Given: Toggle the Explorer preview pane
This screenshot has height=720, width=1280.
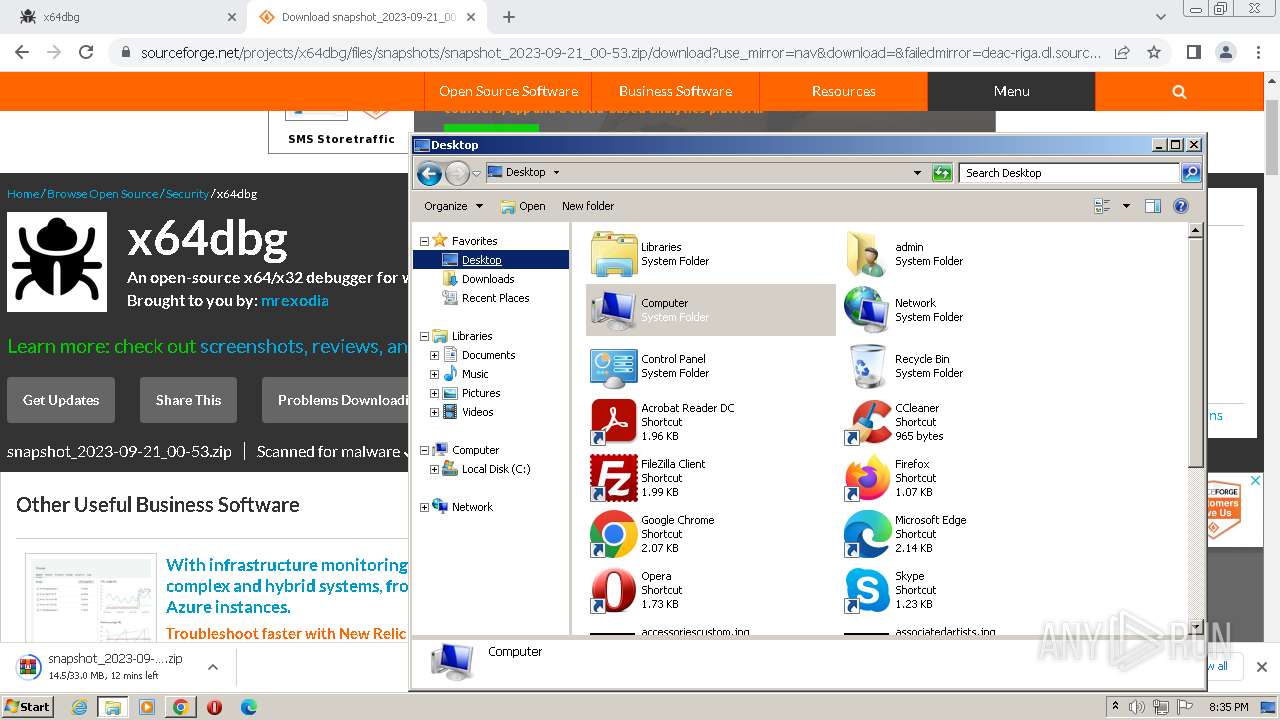Looking at the screenshot, I should click(x=1153, y=206).
